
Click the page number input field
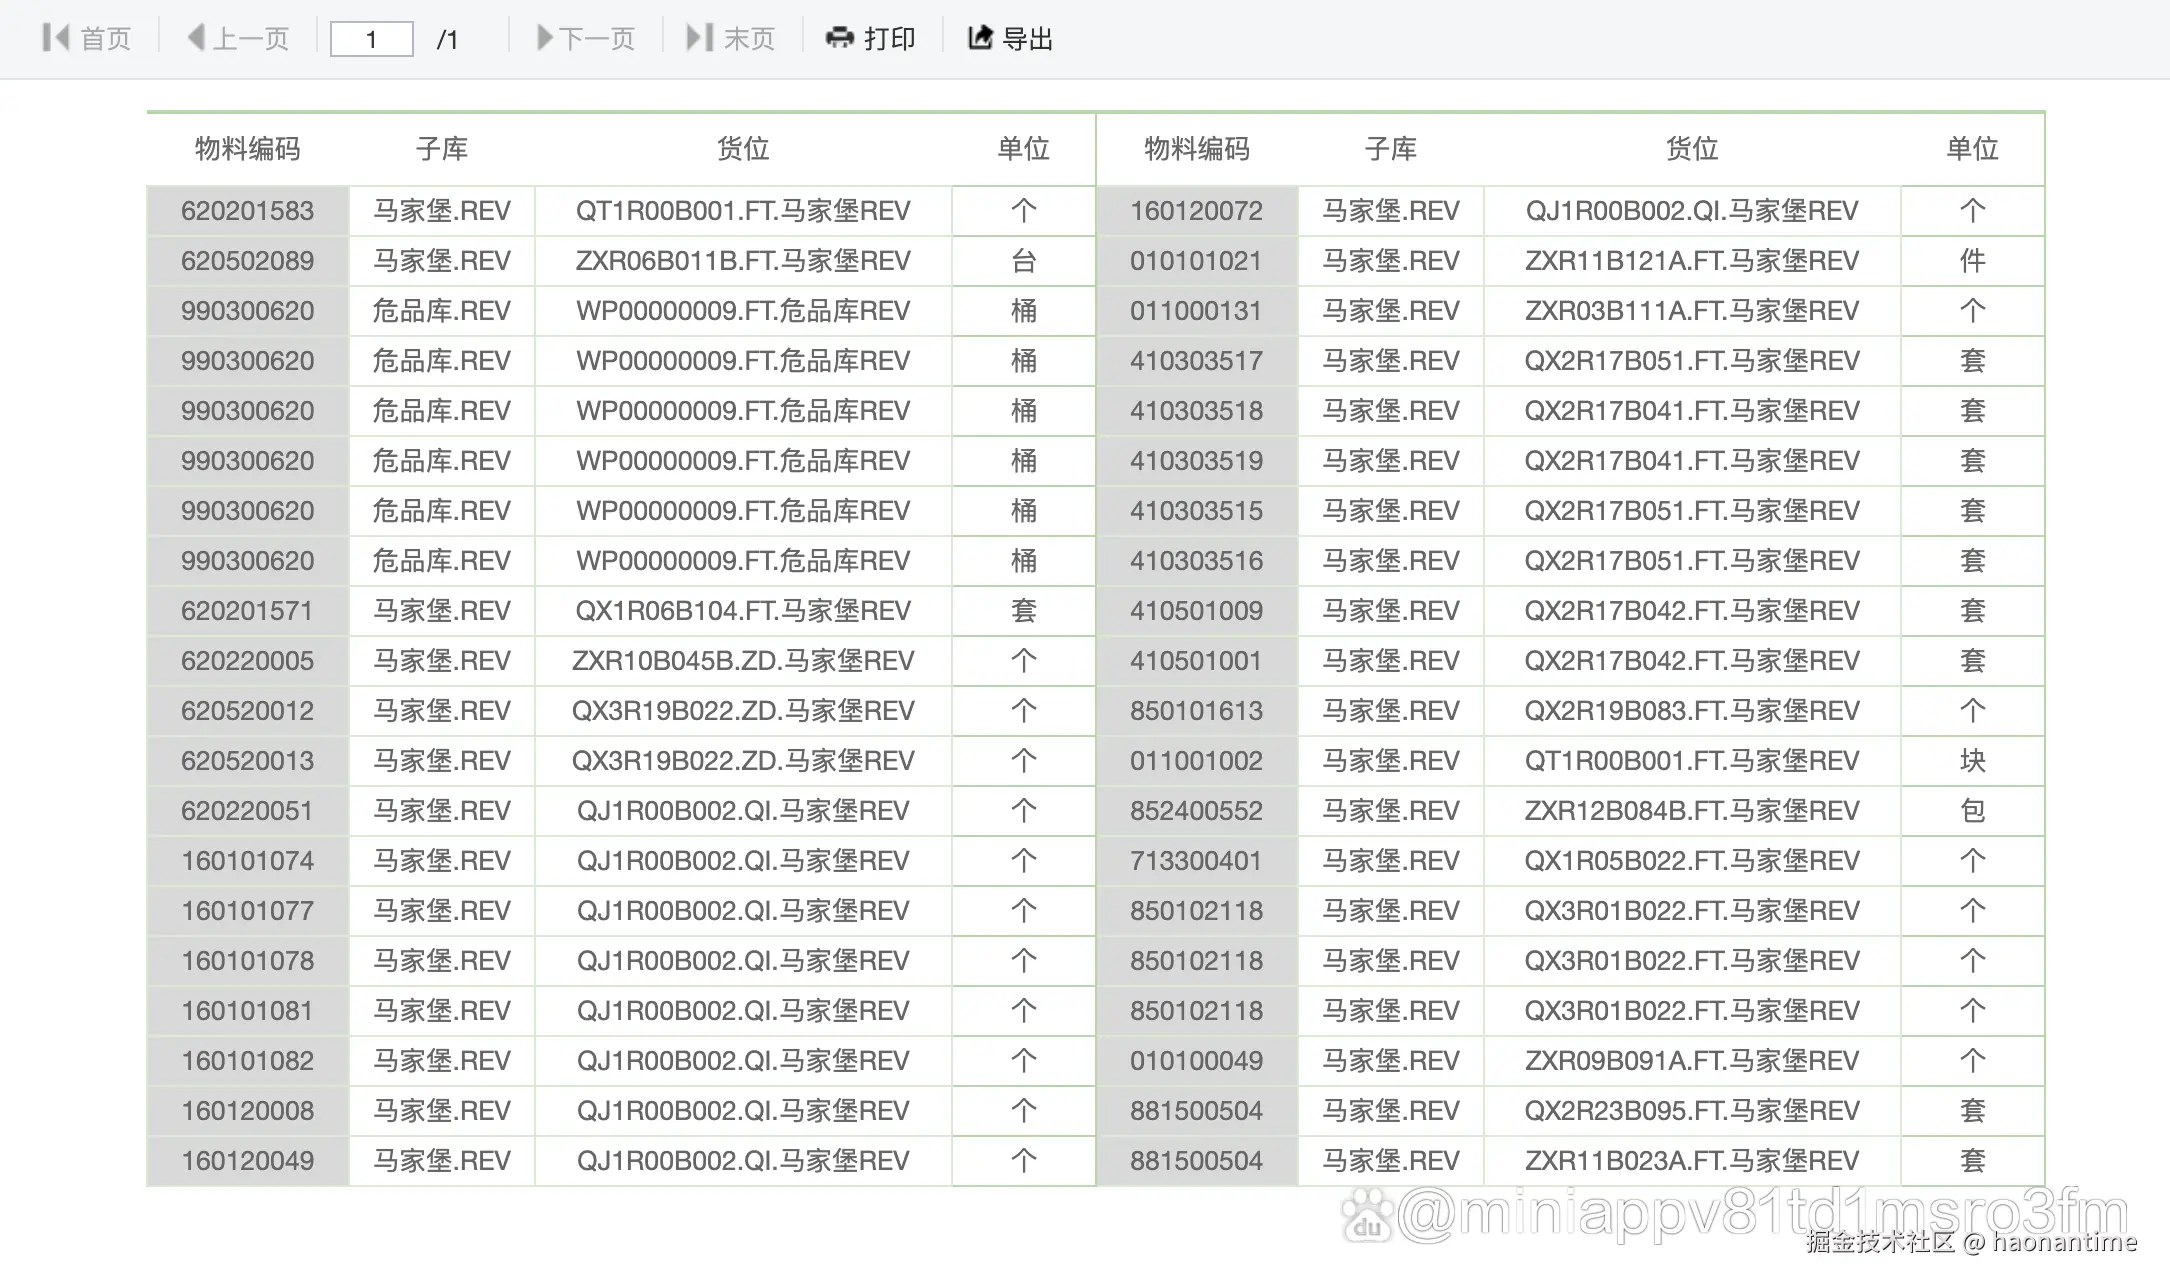(x=371, y=39)
